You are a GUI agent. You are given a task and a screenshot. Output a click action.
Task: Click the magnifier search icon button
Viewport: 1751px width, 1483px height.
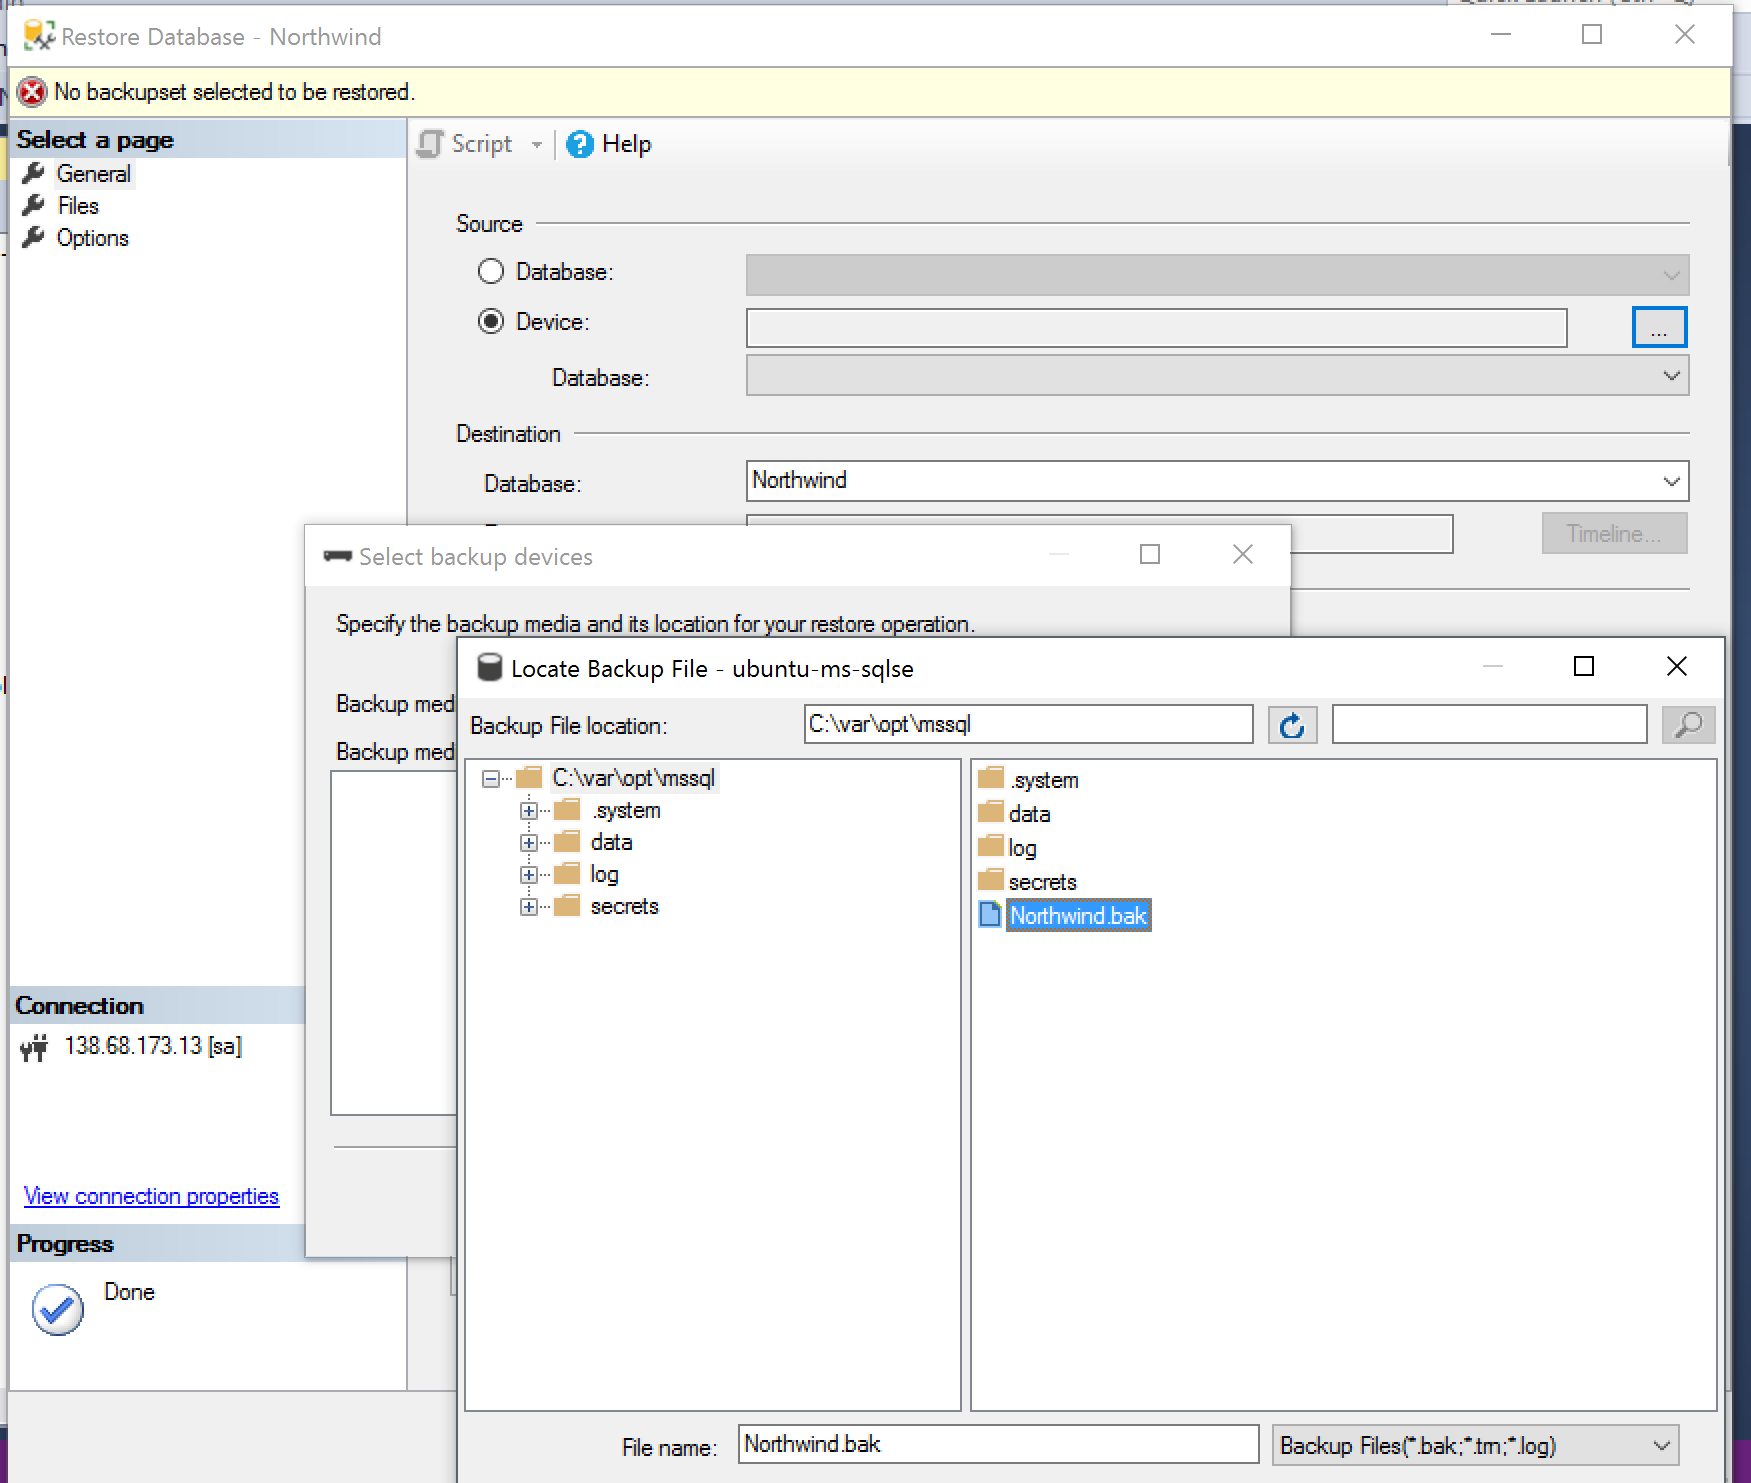pyautogui.click(x=1687, y=725)
